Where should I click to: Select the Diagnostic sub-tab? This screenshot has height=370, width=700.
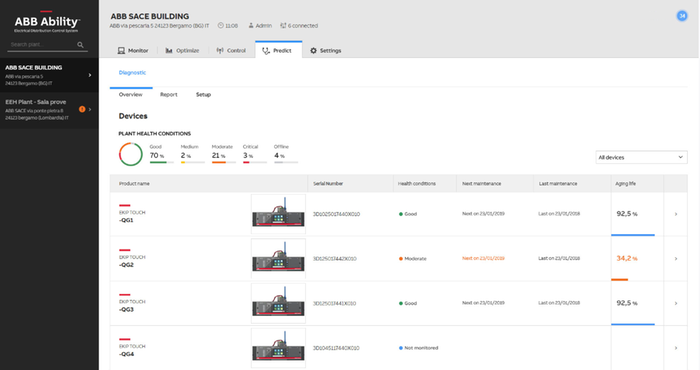[132, 73]
